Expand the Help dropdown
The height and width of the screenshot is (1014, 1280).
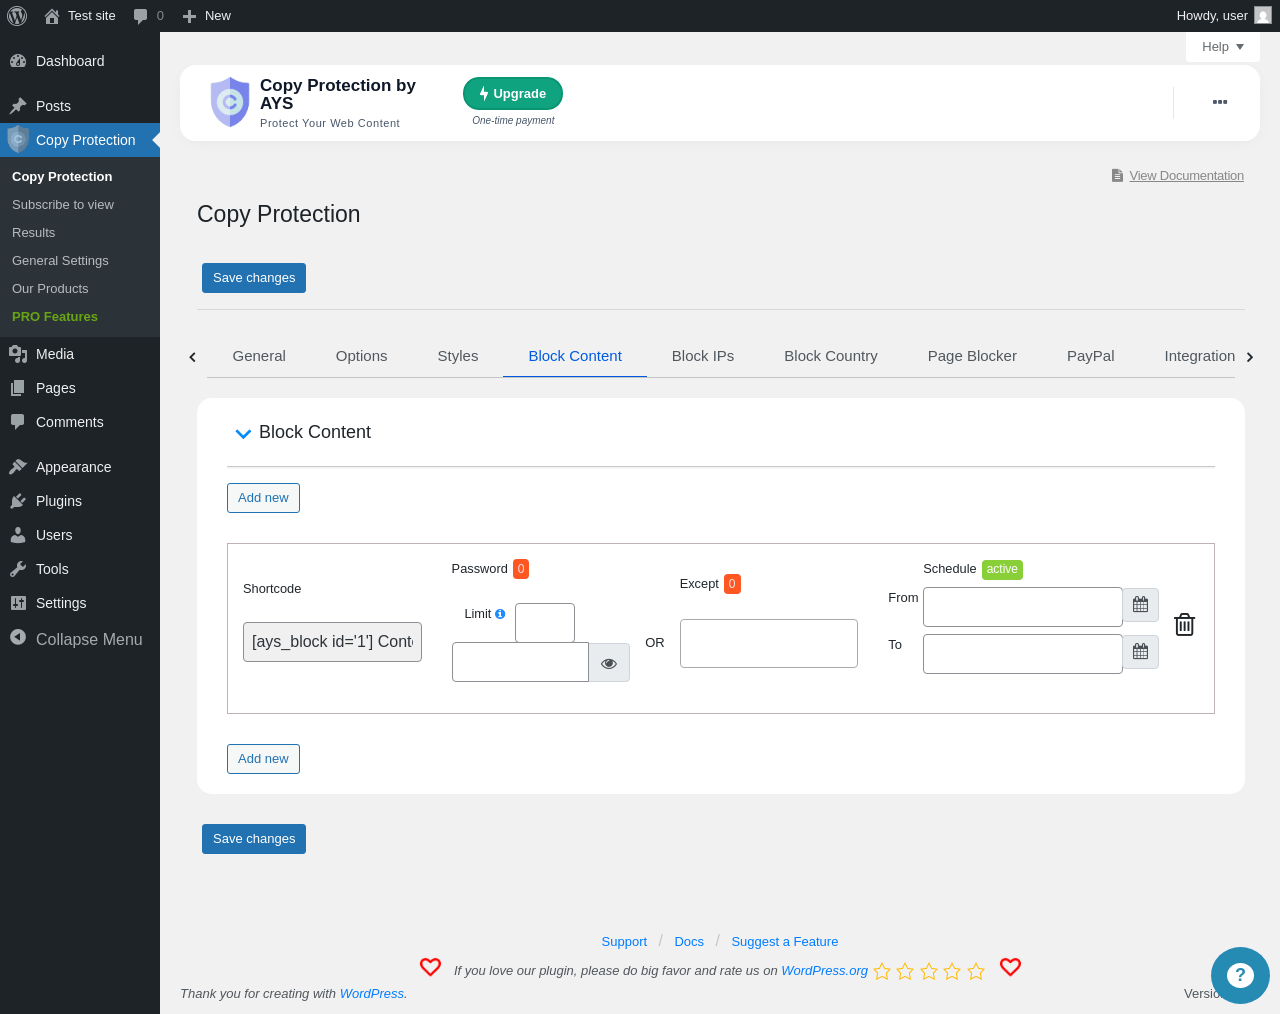pos(1223,47)
